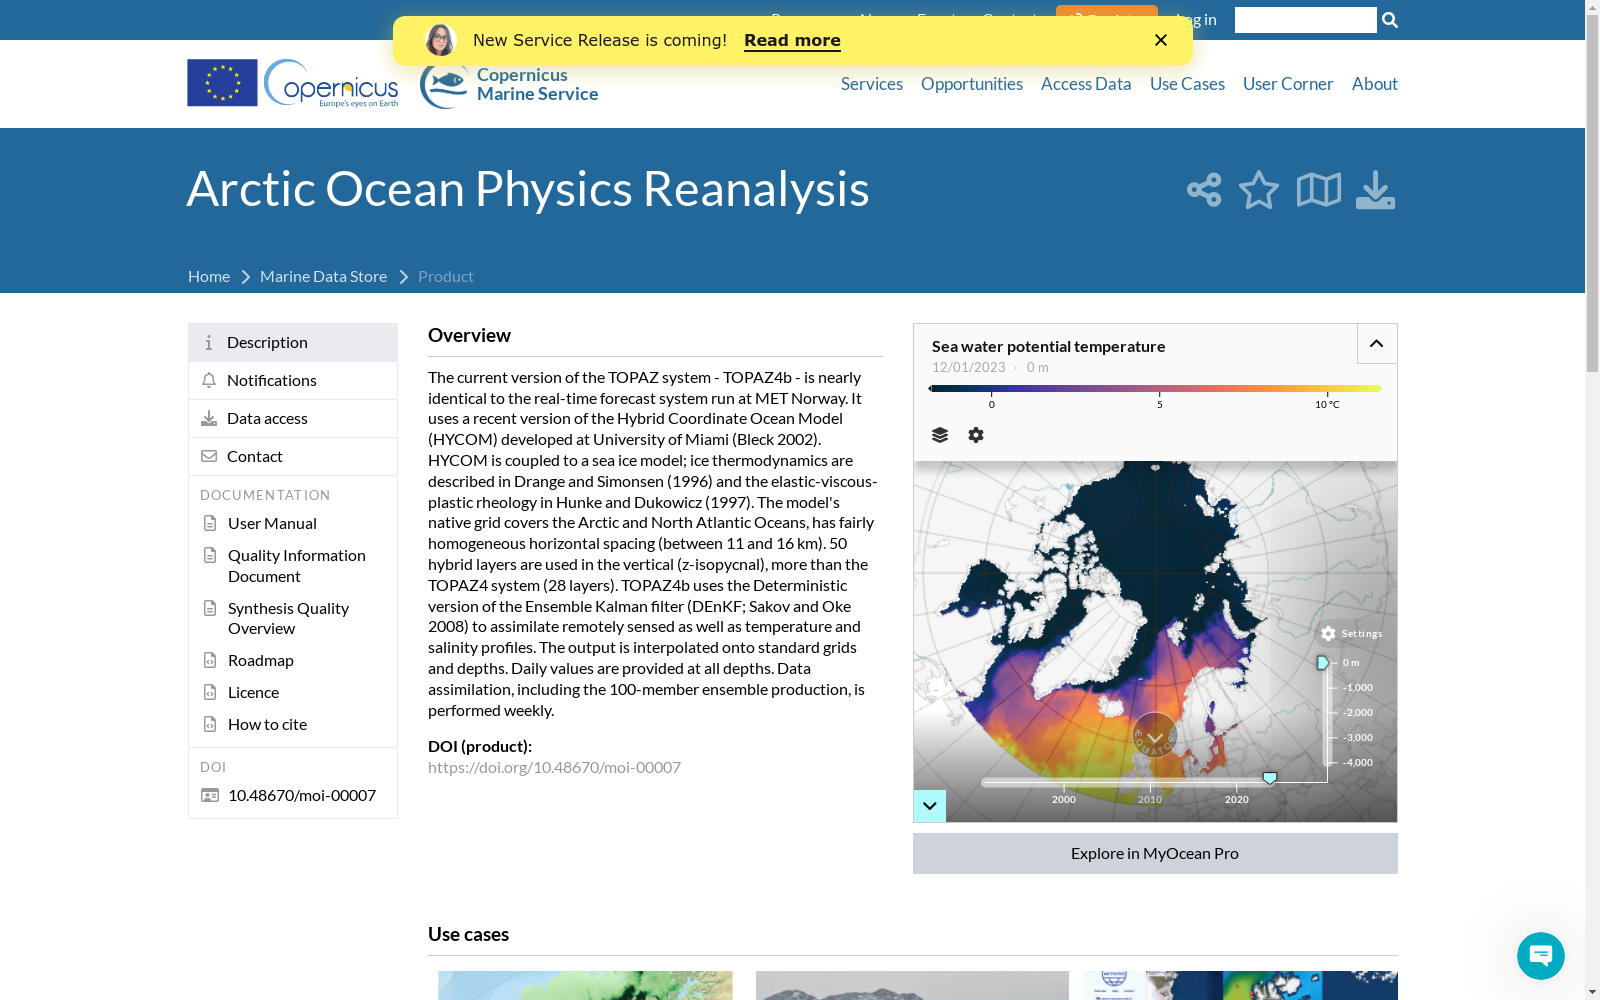Click the second use case thumbnail
The image size is (1600, 1000).
coord(912,985)
